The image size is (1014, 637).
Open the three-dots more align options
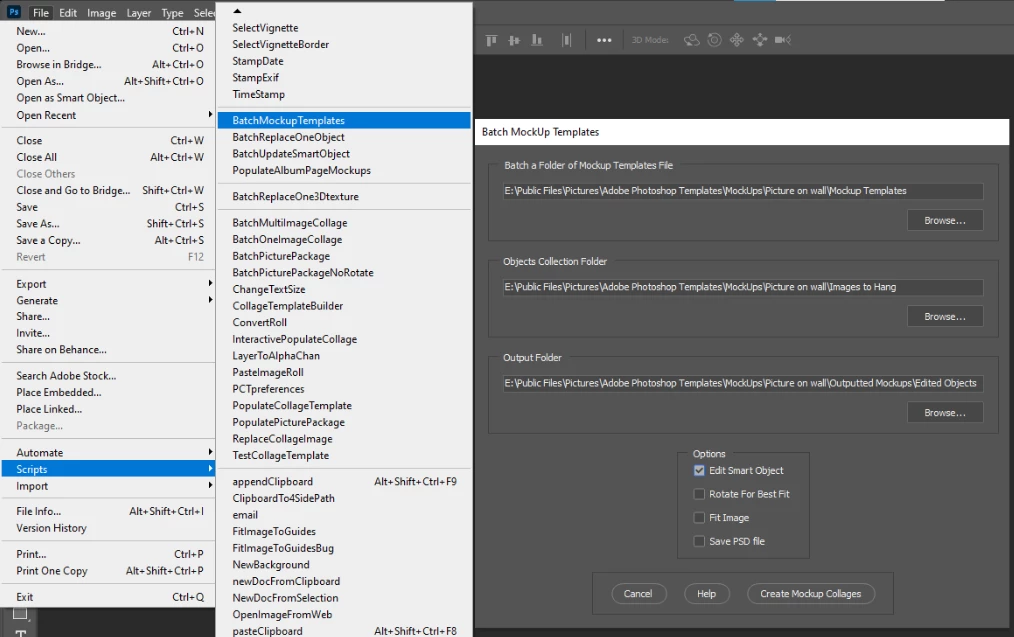[x=604, y=40]
